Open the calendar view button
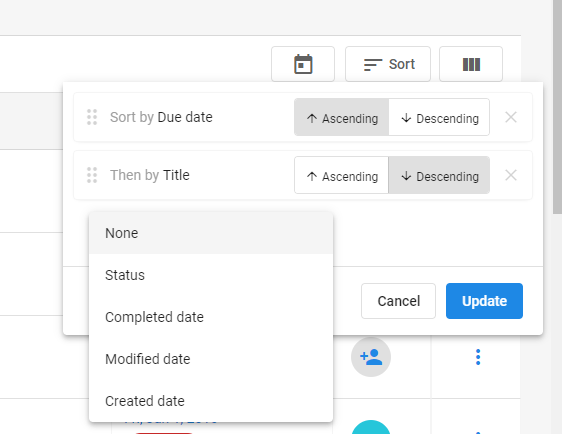Viewport: 562px width, 434px height. click(x=303, y=64)
